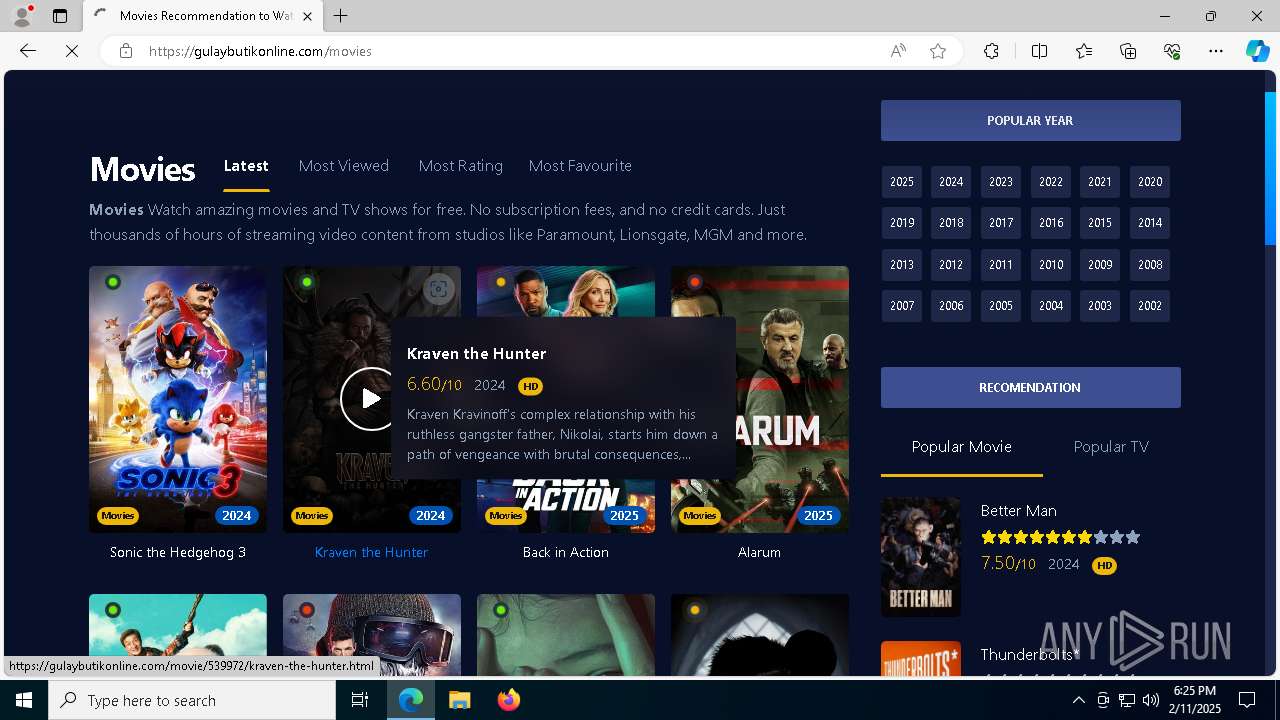The height and width of the screenshot is (720, 1280).
Task: Switch to the Latest tab
Action: pos(246,166)
